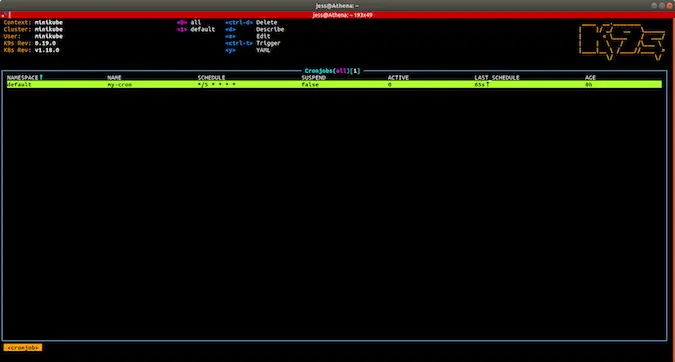Close the terminal window
Screen dimensions: 675x362
click(669, 6)
